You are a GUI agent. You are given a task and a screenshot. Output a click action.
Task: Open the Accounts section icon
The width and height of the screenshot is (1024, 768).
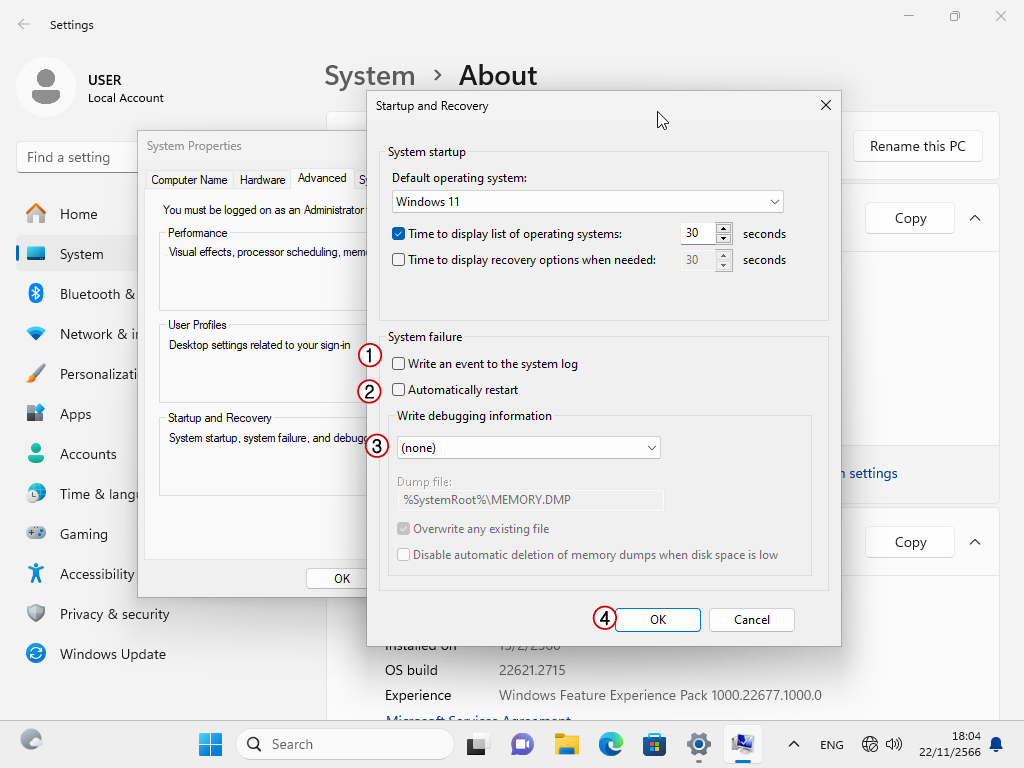(x=36, y=454)
